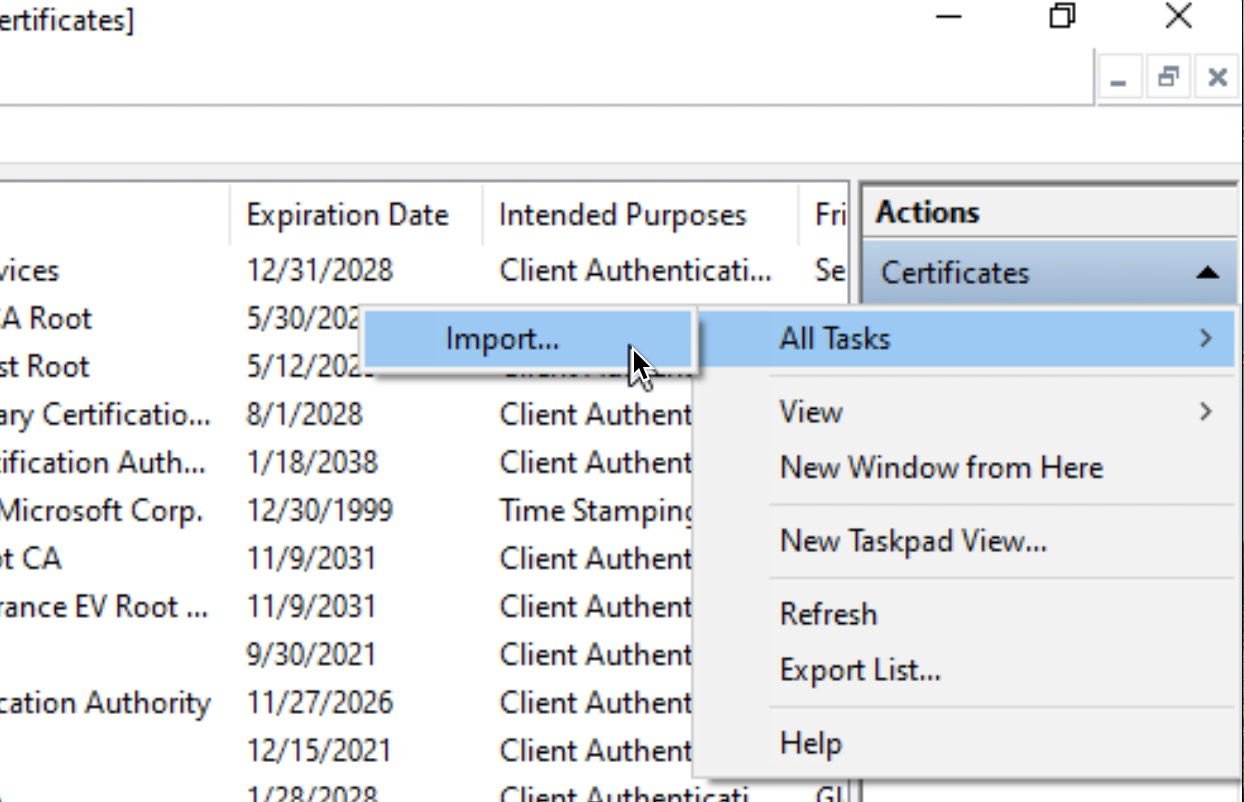
Task: Select the certificate expiring 12/31/2028
Action: click(319, 271)
